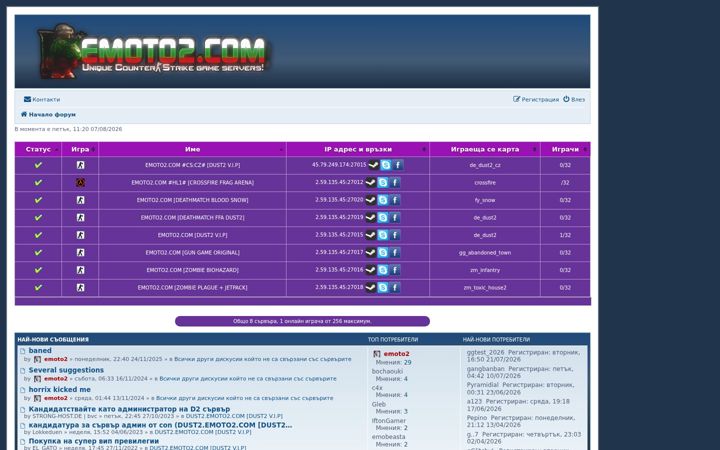Screen dimensions: 720x450
Task: Open newest user gangbanban profile
Action: pyautogui.click(x=485, y=369)
